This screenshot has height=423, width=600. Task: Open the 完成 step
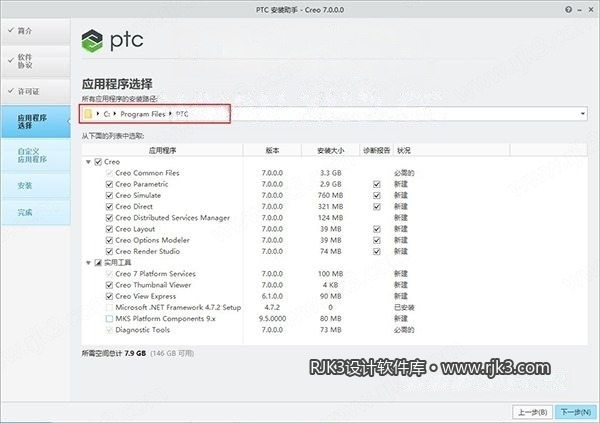click(x=36, y=212)
